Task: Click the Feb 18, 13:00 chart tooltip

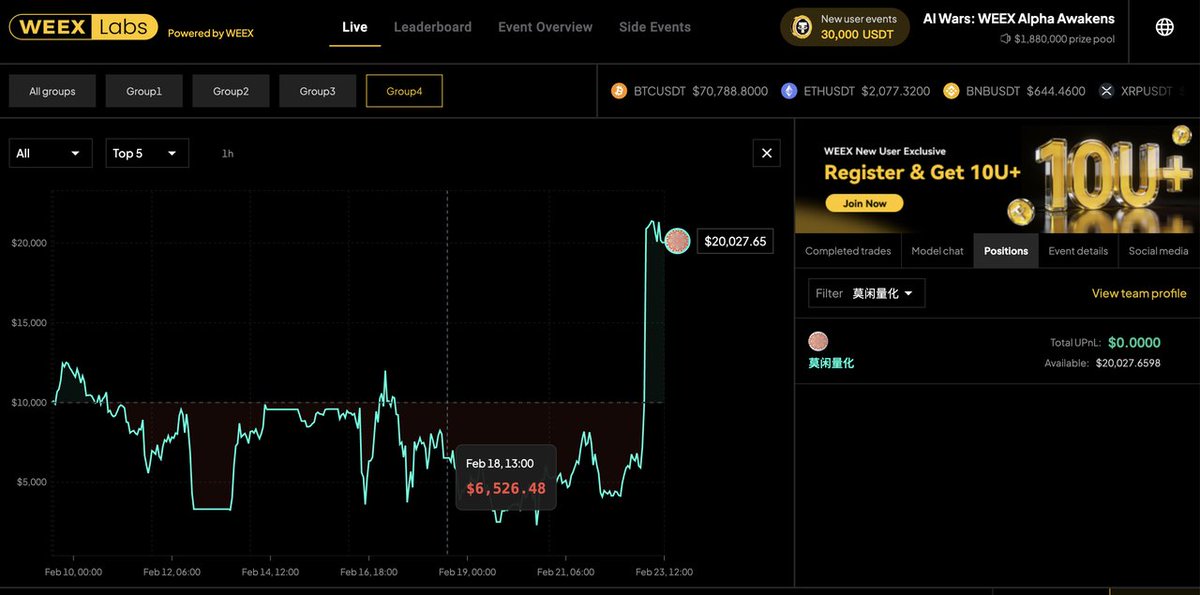Action: click(506, 477)
